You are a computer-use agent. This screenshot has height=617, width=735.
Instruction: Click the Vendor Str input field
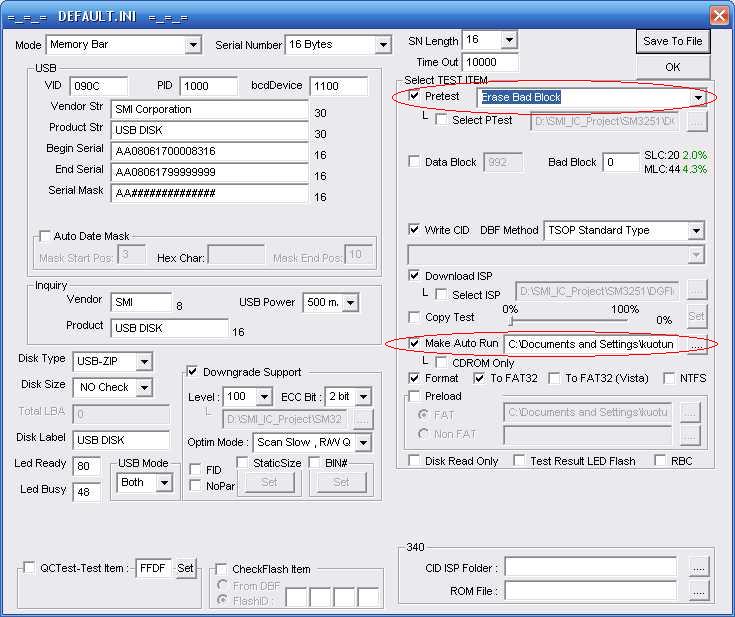pos(209,109)
